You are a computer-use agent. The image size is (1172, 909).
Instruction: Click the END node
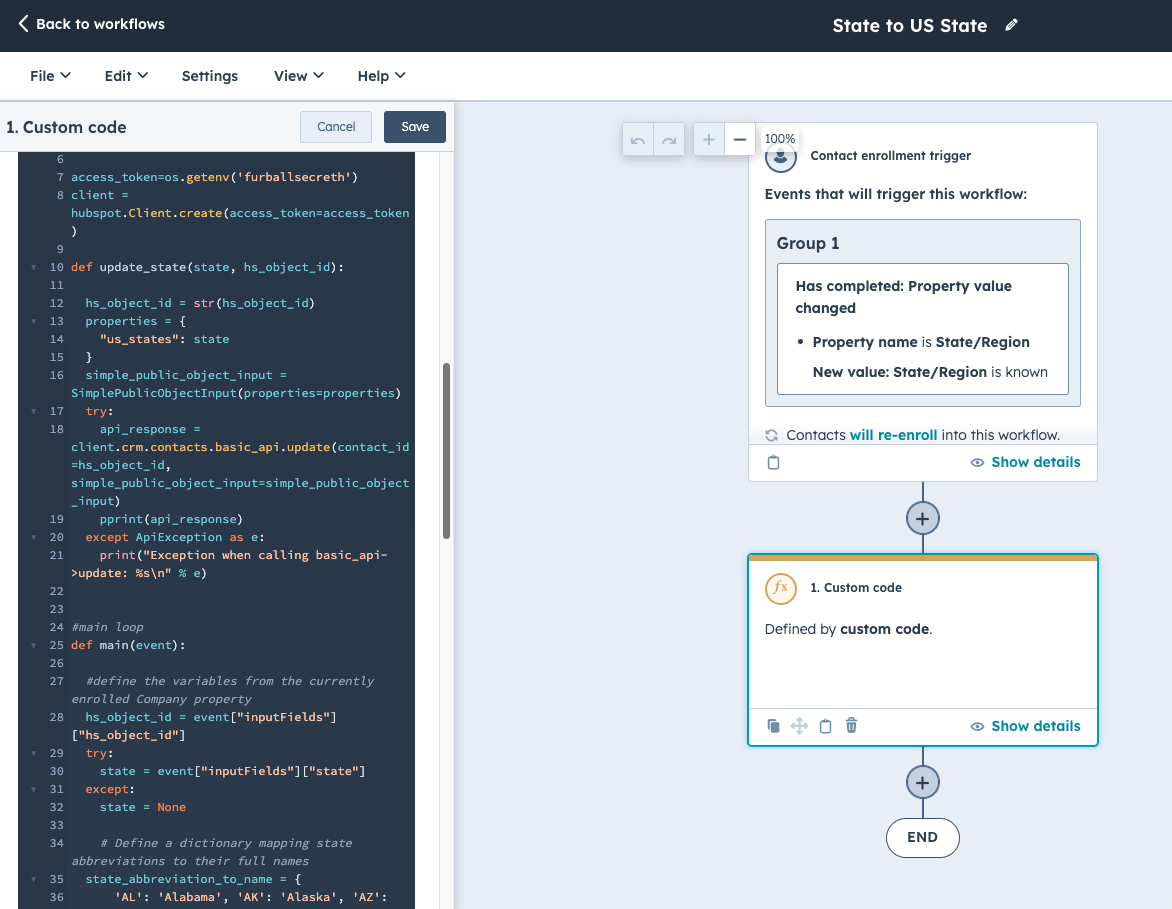click(x=922, y=838)
